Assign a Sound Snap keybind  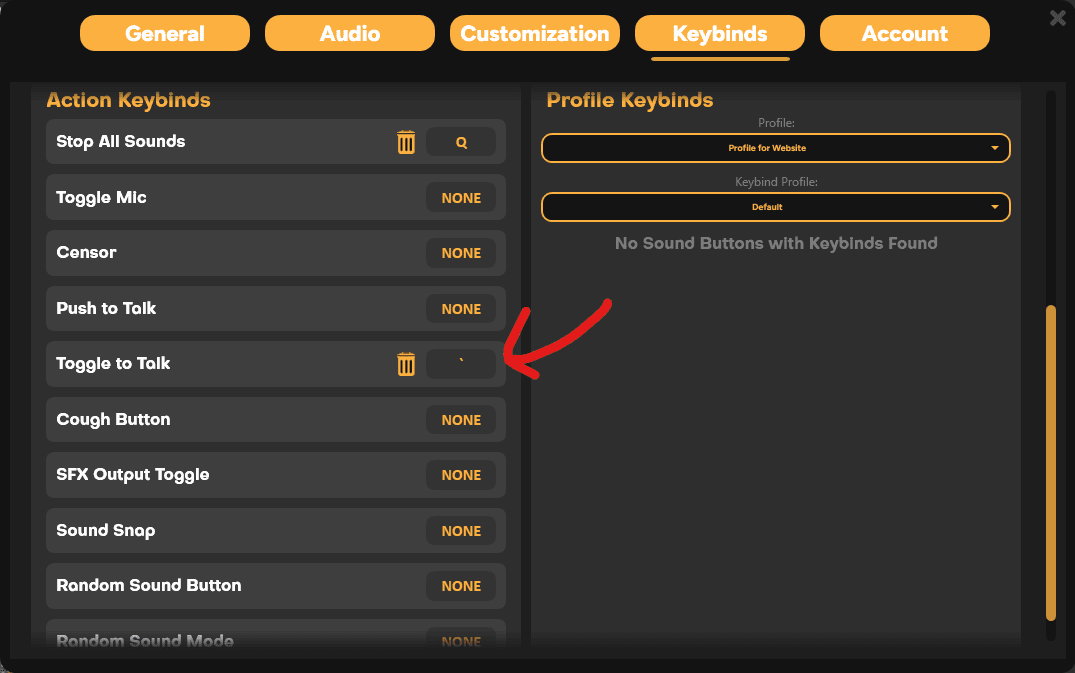[461, 530]
